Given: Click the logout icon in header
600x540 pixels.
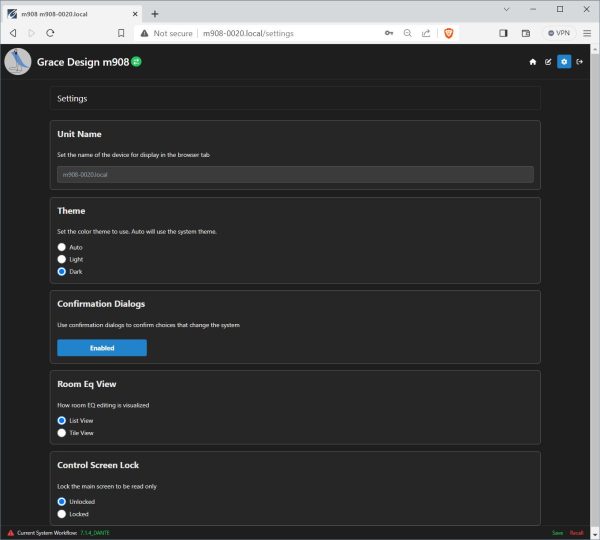Looking at the screenshot, I should (x=579, y=62).
